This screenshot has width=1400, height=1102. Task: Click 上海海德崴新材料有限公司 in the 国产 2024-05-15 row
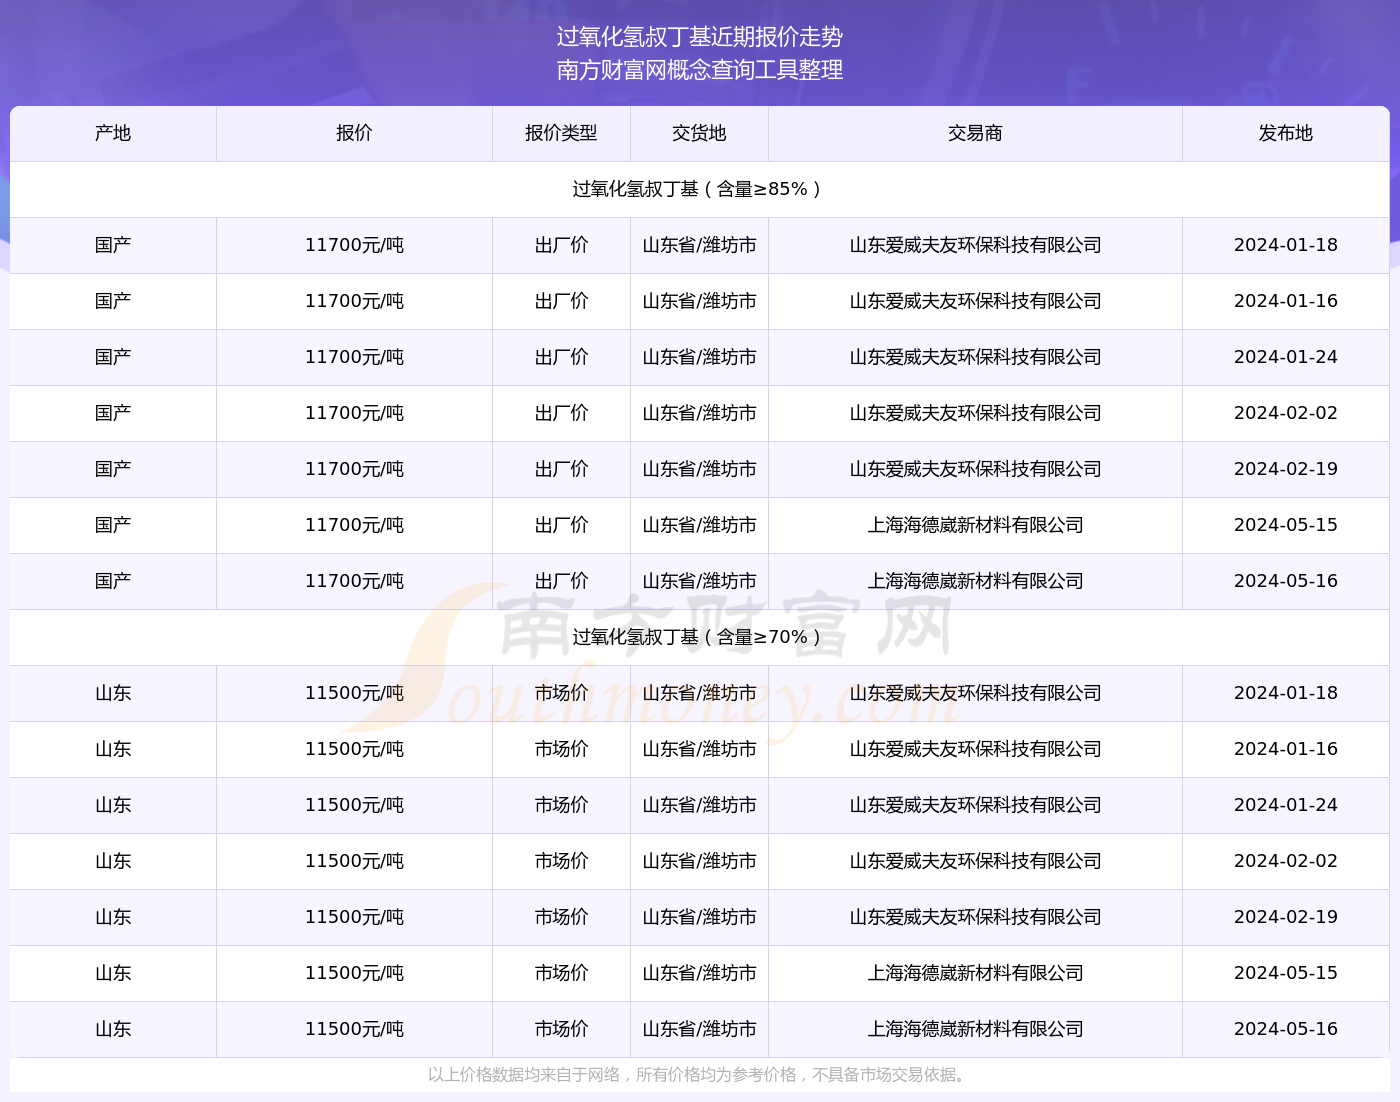click(975, 525)
